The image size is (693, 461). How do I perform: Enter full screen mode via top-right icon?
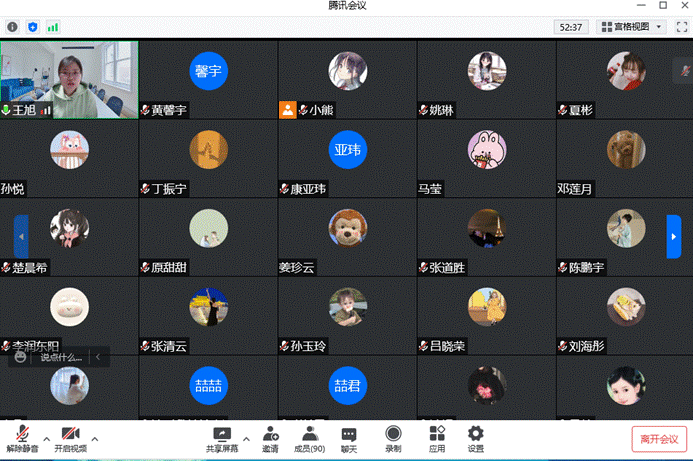coord(681,27)
